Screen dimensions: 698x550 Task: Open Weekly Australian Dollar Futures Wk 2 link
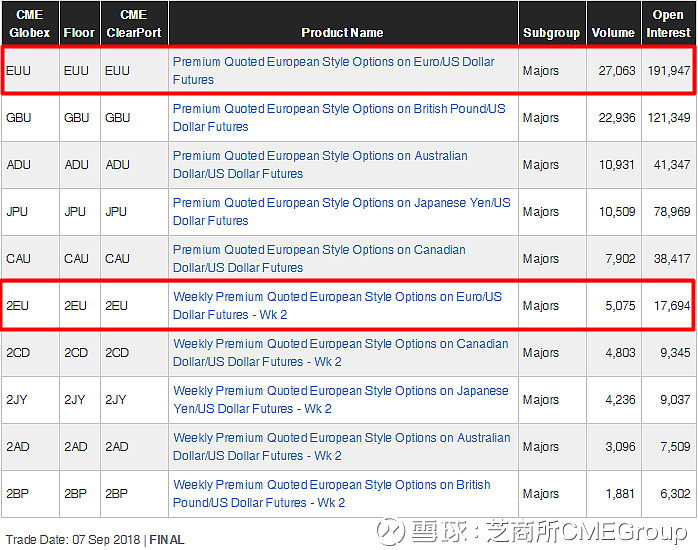pyautogui.click(x=341, y=447)
